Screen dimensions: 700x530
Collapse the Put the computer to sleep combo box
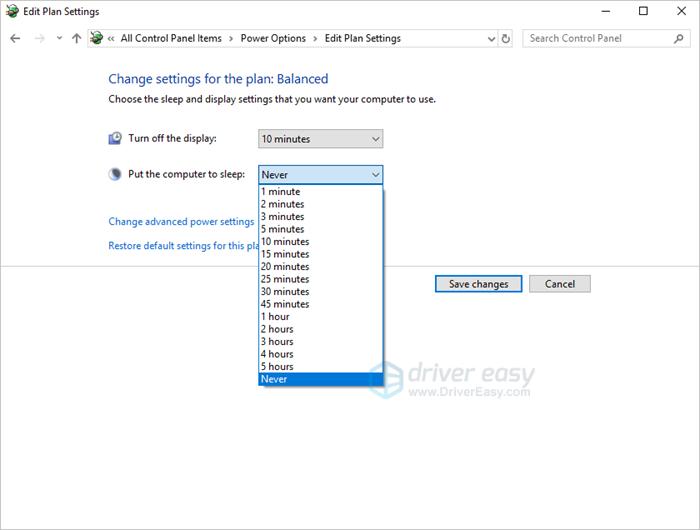click(321, 175)
